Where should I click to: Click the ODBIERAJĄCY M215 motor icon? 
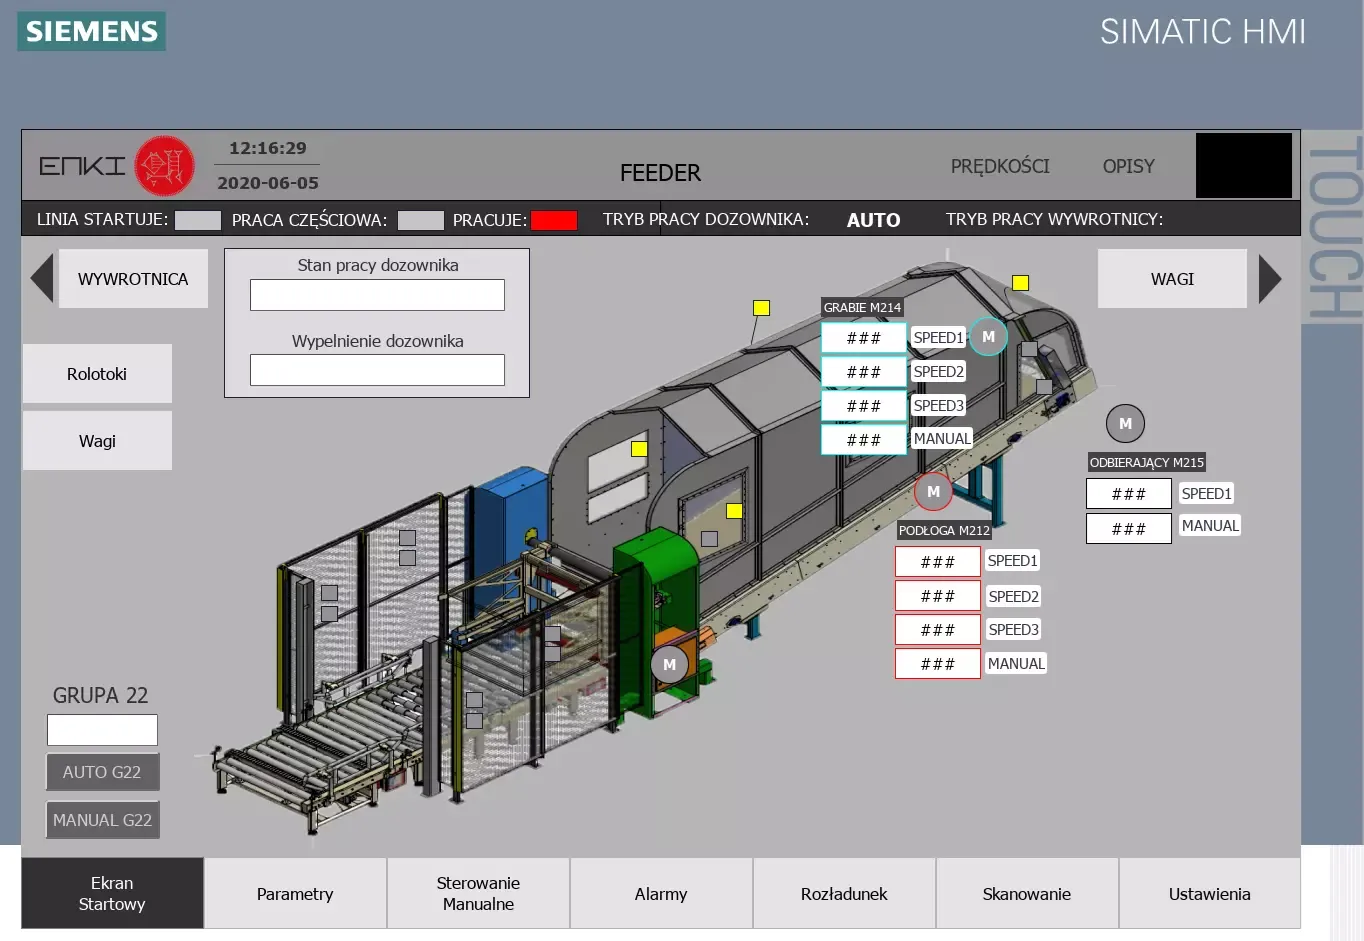(1125, 424)
